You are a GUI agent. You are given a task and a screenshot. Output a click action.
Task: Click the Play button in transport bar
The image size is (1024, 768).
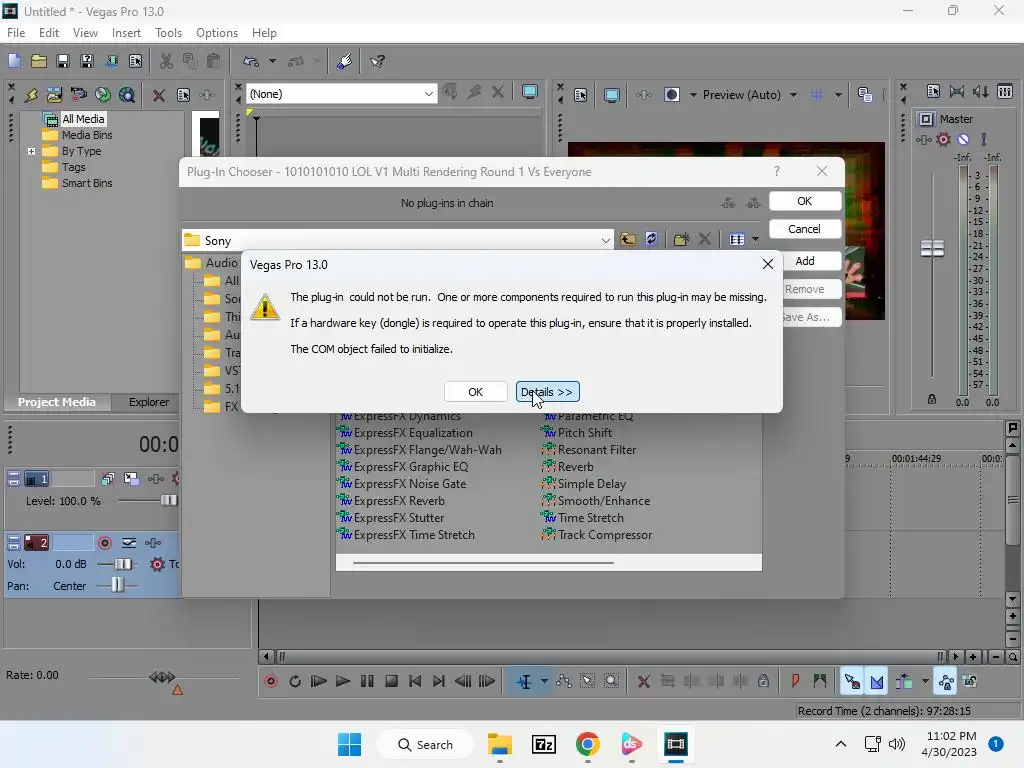click(x=343, y=682)
